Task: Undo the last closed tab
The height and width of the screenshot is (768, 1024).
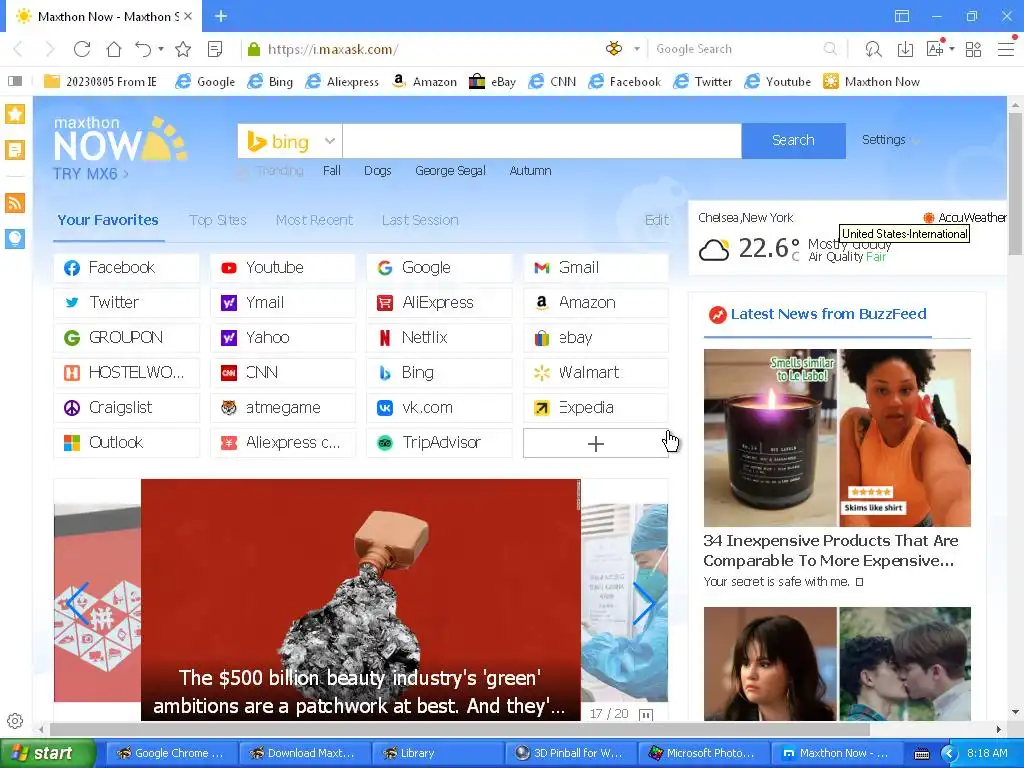Action: (x=143, y=49)
